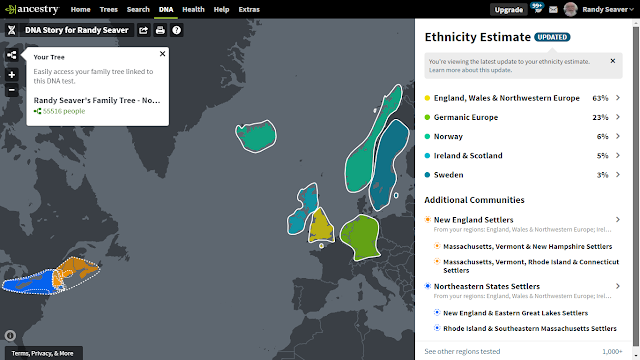Image resolution: width=640 pixels, height=360 pixels.
Task: Zoom out on the map
Action: coord(12,90)
